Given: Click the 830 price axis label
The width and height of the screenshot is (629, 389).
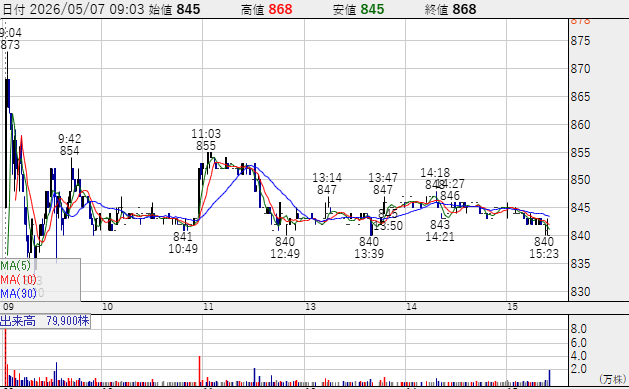Looking at the screenshot, I should [580, 292].
